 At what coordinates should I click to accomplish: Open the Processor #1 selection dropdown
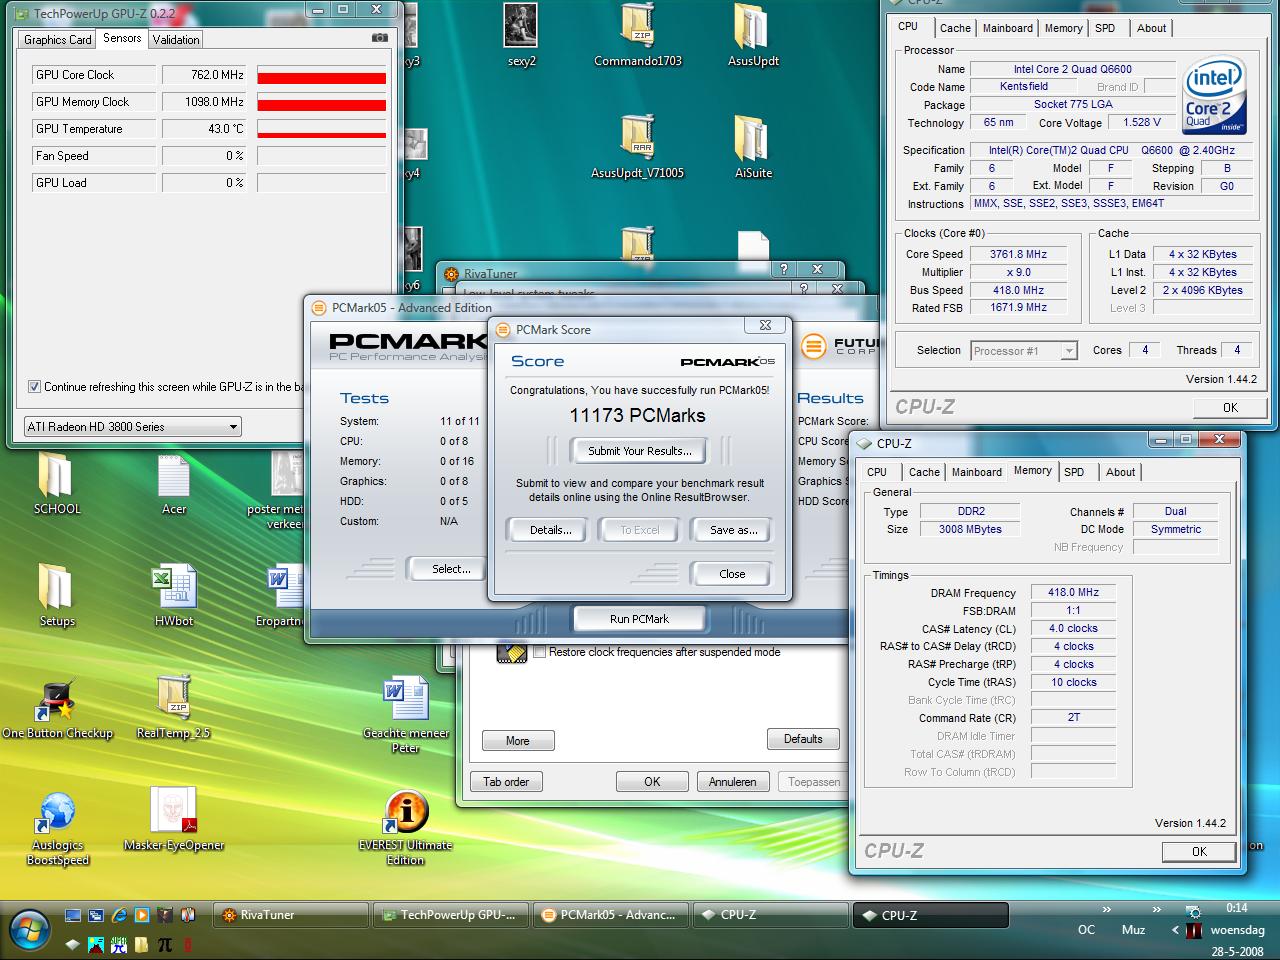(1024, 350)
